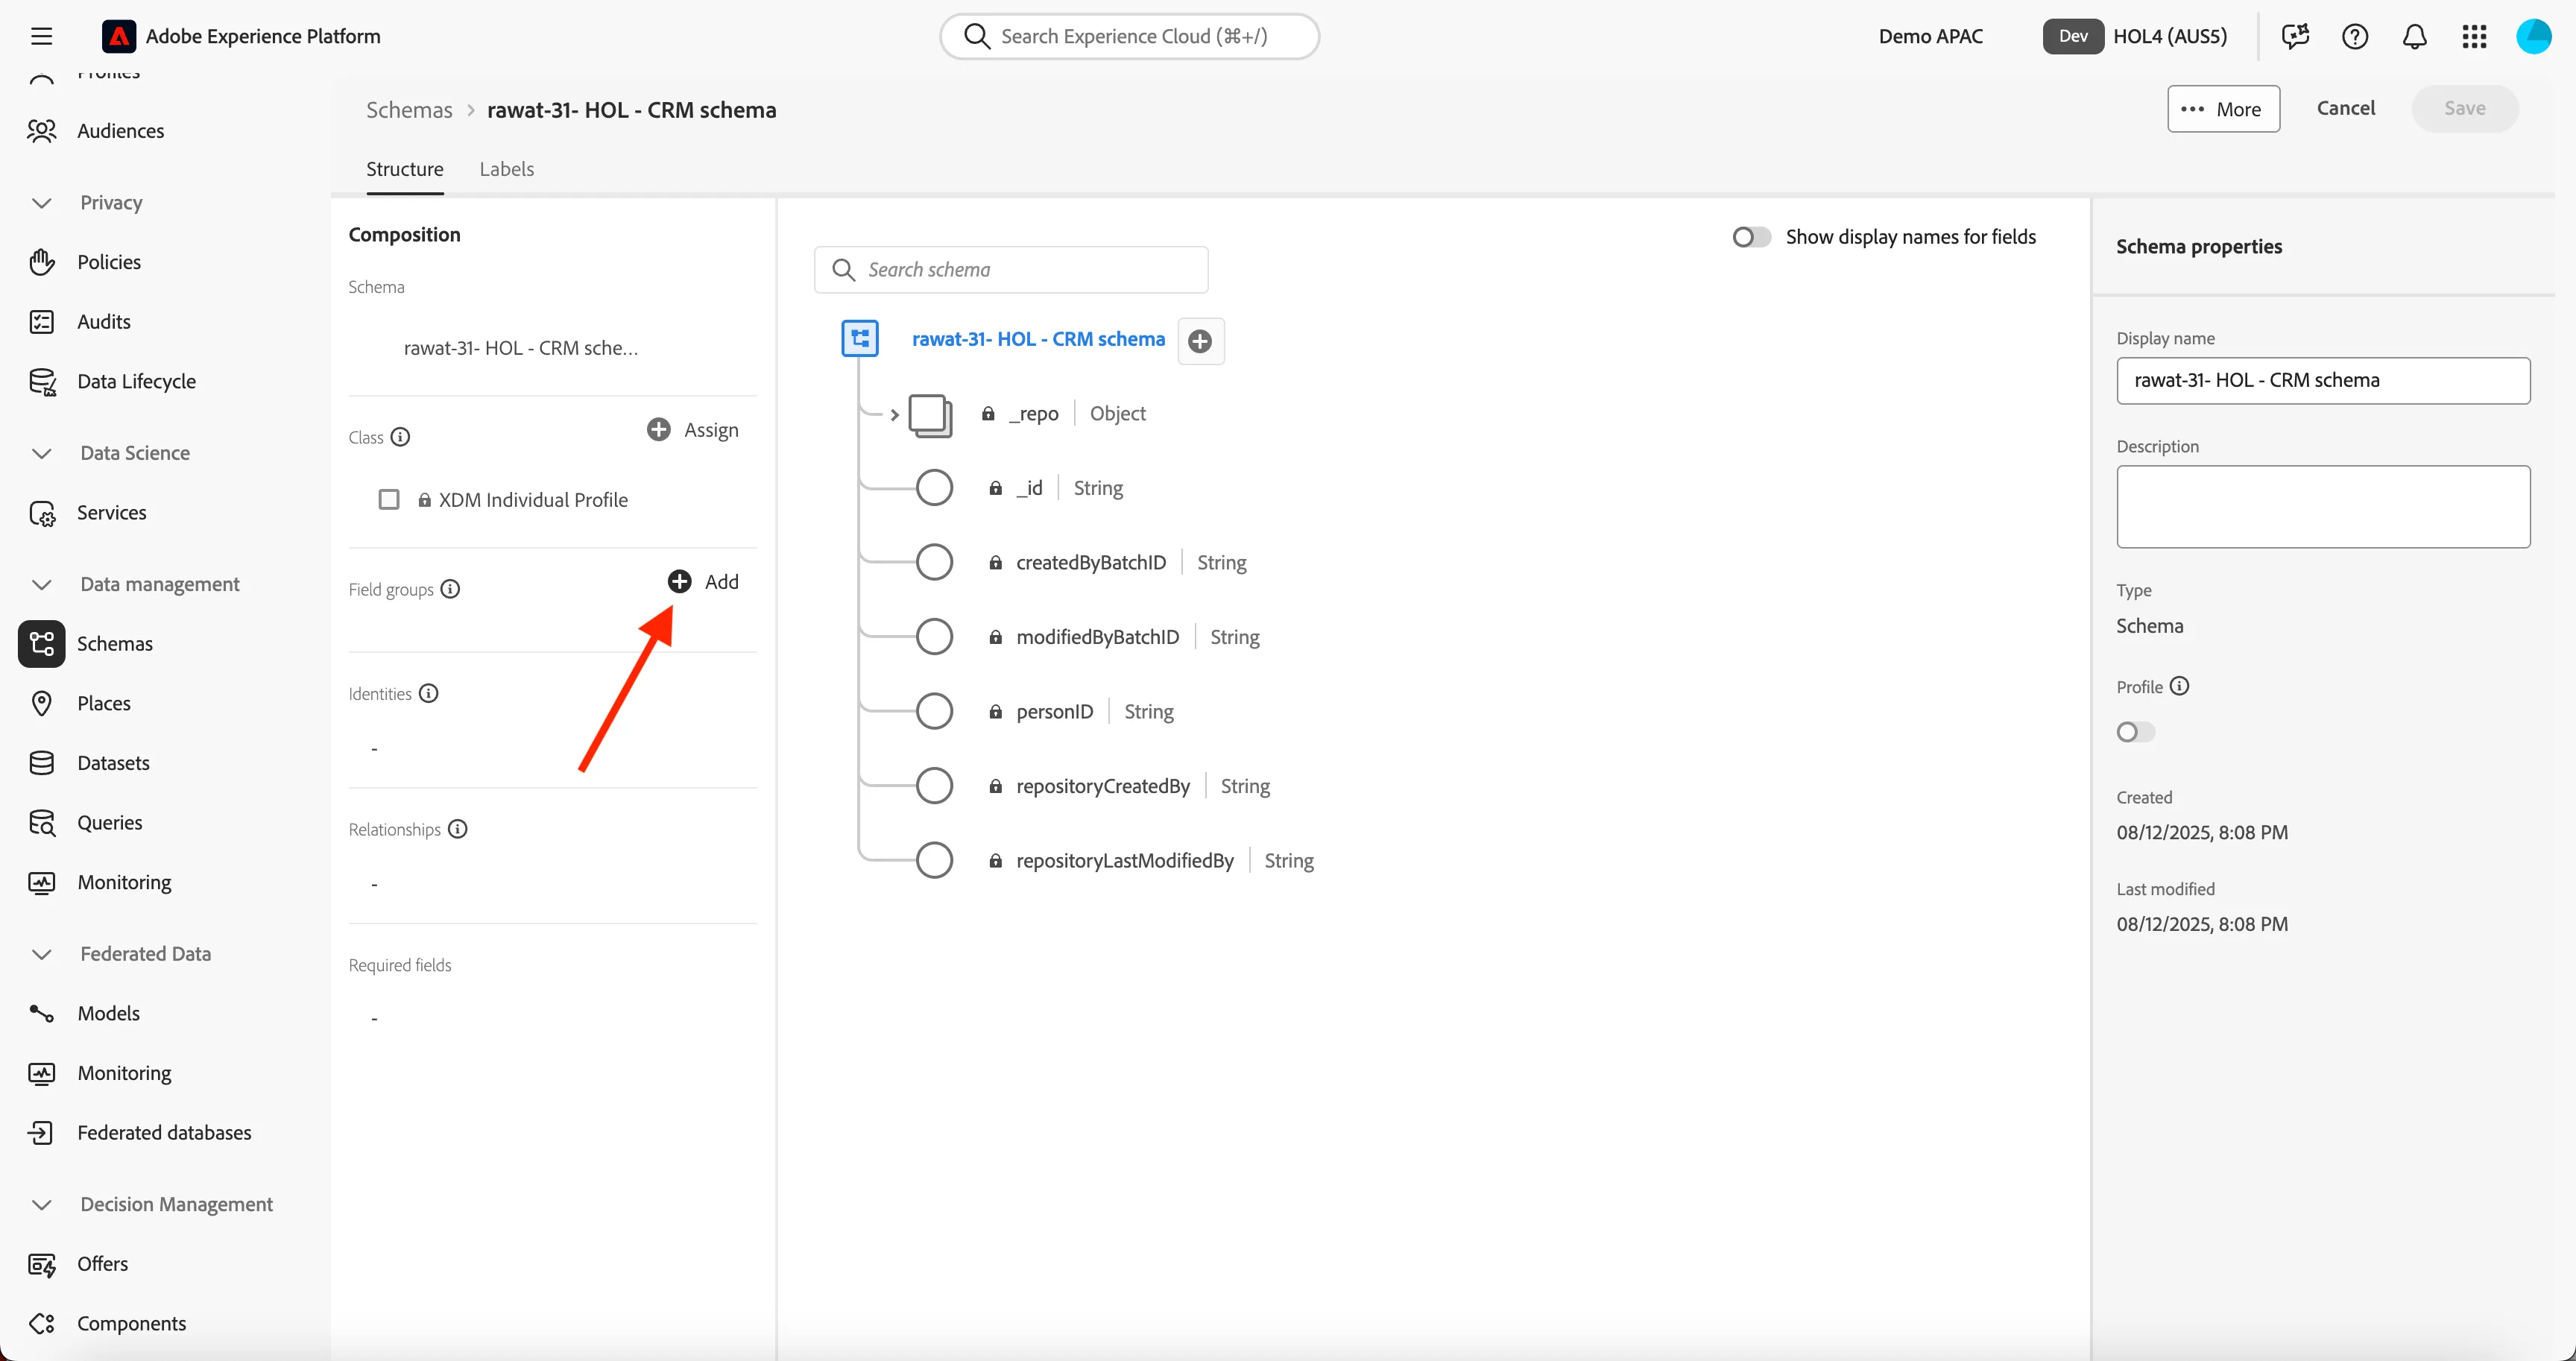Open the app switcher grid icon
2576x1361 pixels.
2474,36
